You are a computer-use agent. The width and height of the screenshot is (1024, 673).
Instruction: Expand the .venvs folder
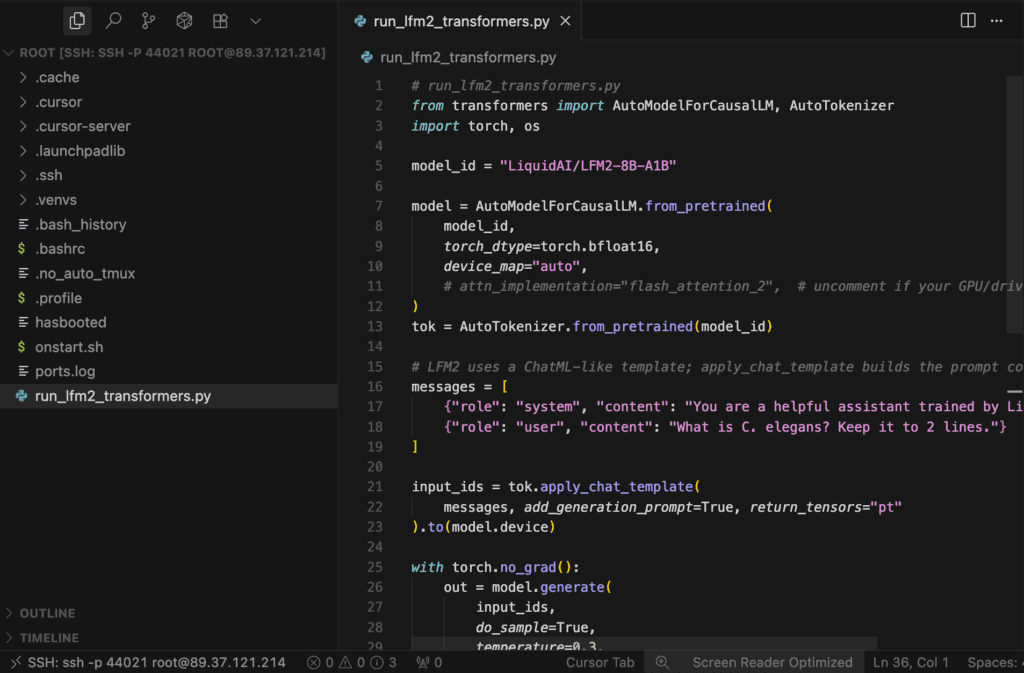point(56,200)
